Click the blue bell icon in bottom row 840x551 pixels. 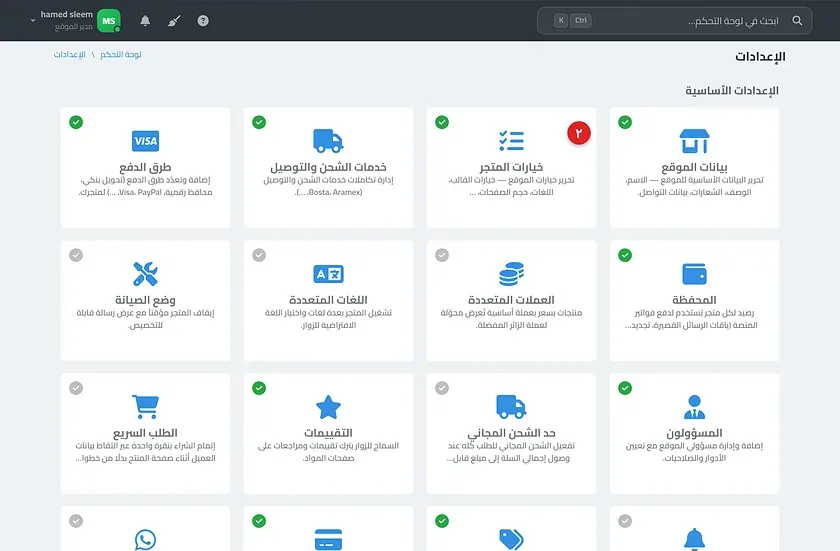[x=694, y=539]
